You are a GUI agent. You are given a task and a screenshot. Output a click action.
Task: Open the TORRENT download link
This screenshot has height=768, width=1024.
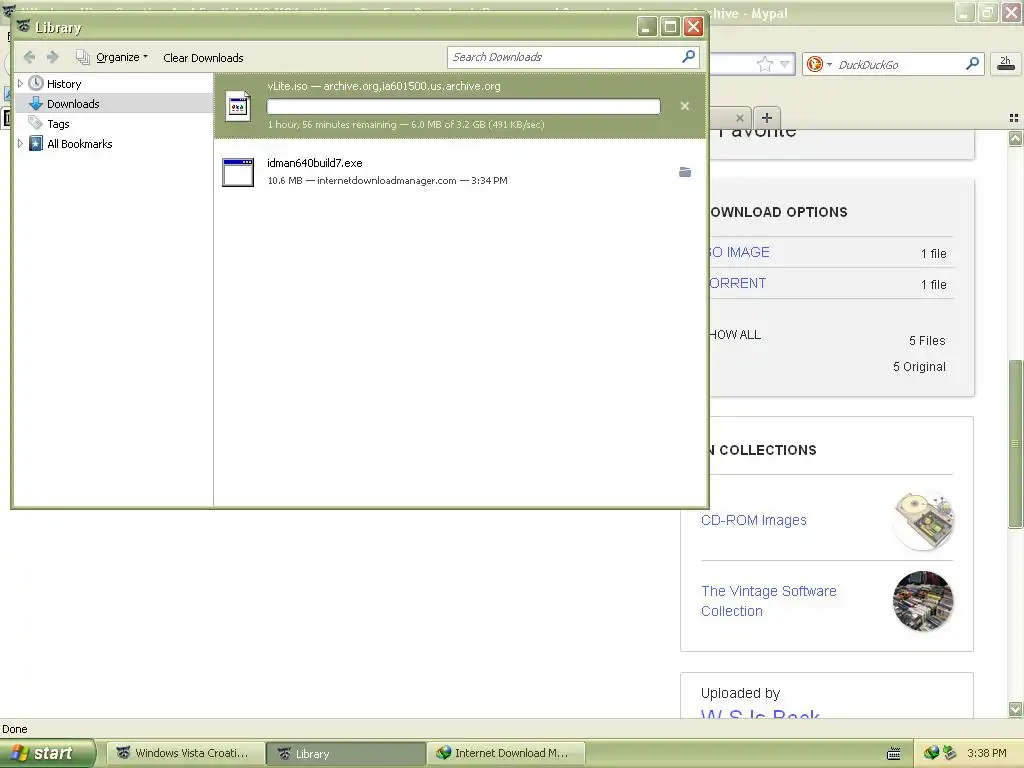click(738, 283)
